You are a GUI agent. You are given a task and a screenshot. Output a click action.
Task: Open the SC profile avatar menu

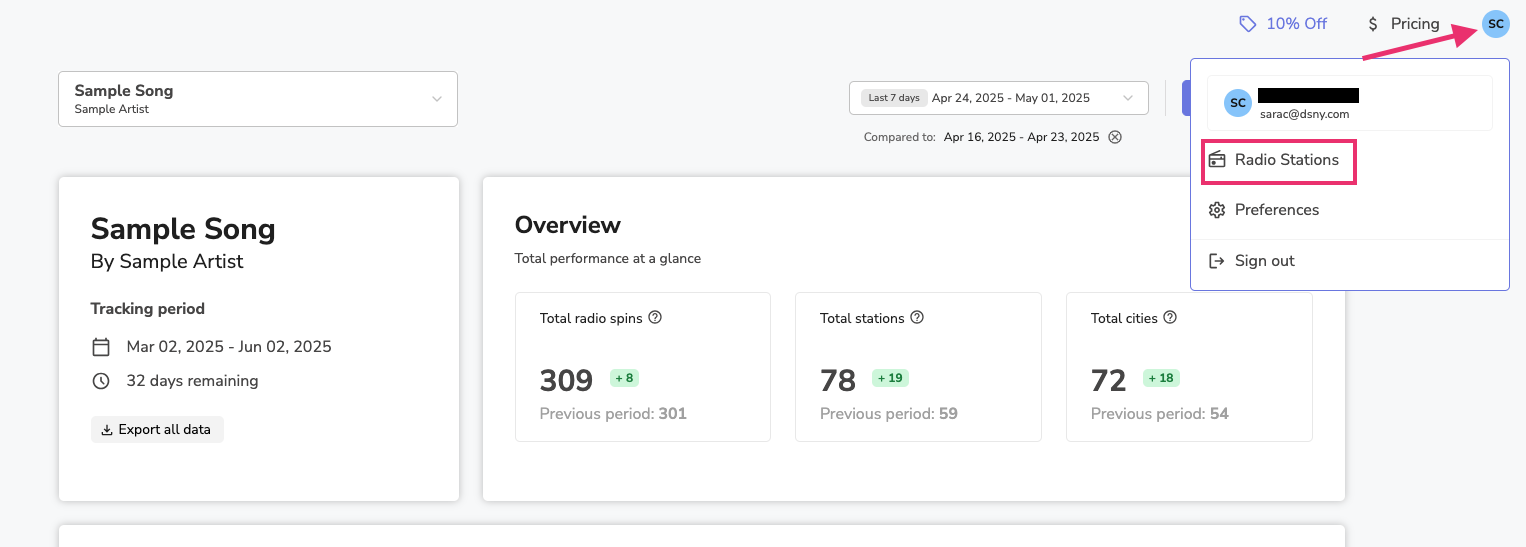point(1495,24)
